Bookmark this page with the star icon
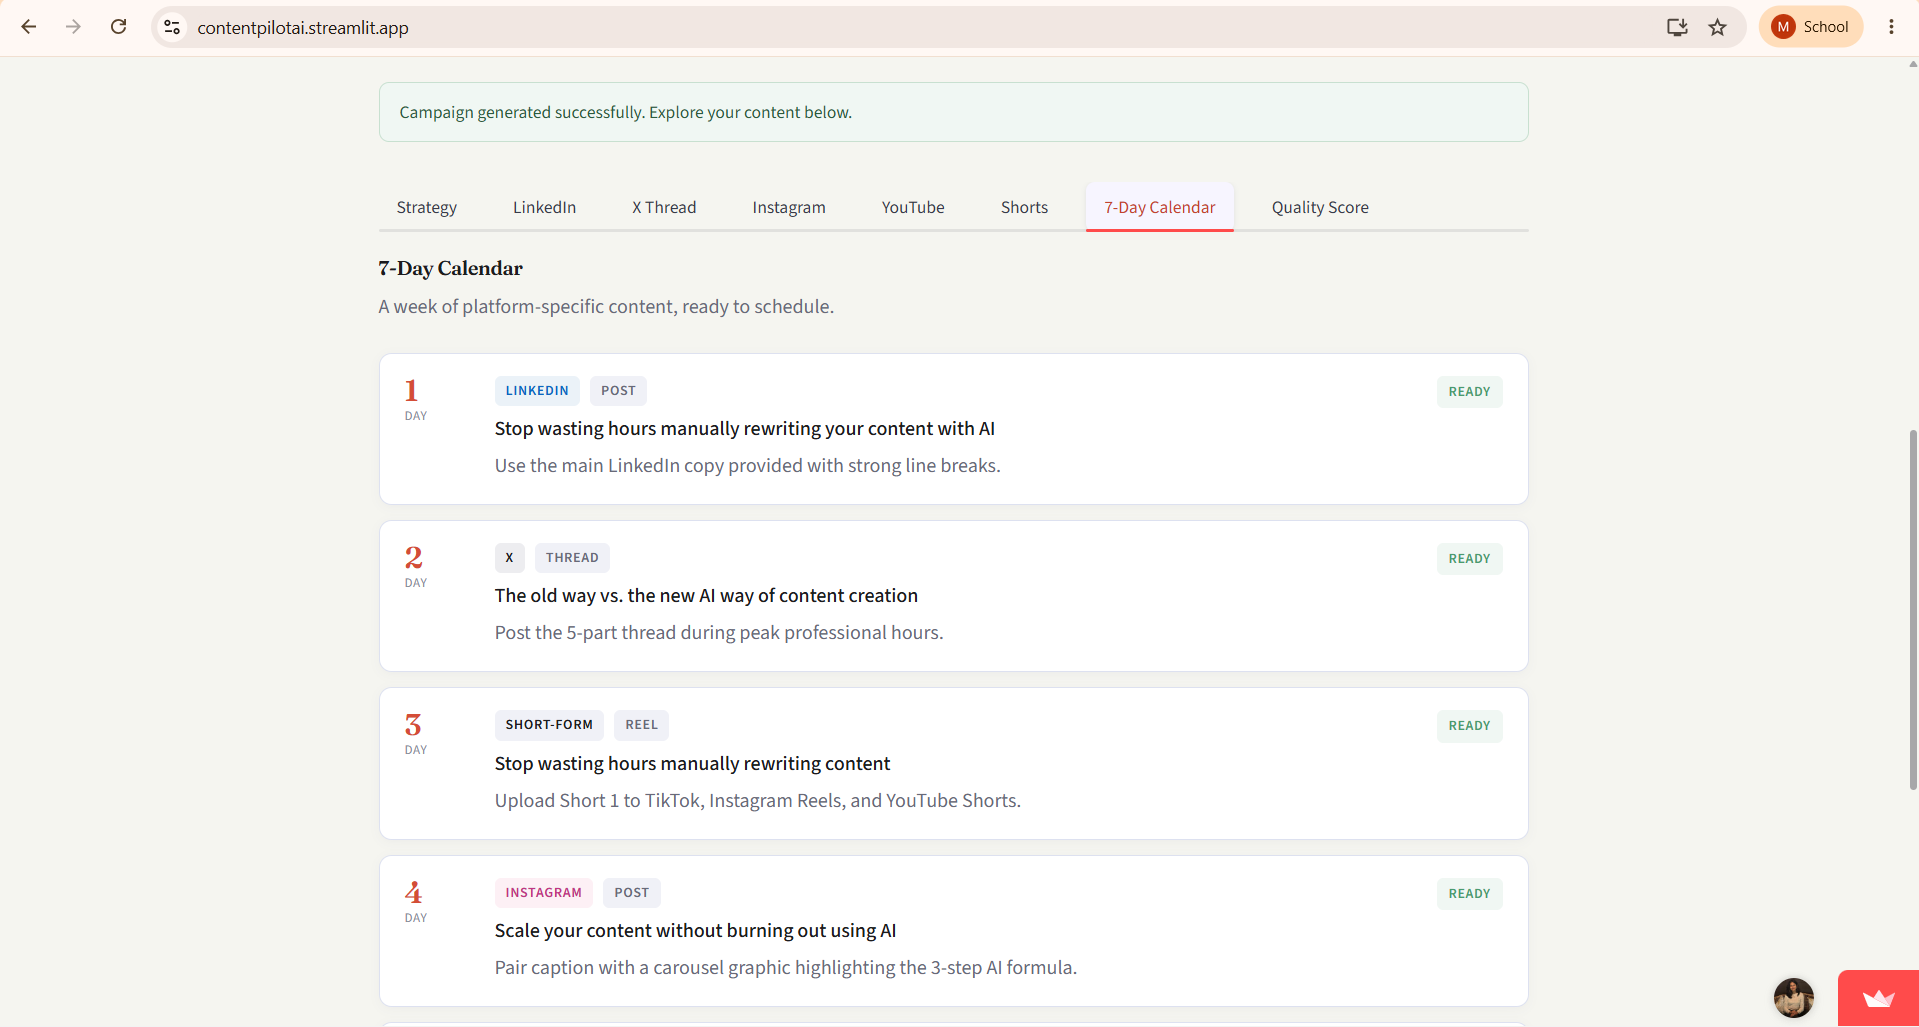The height and width of the screenshot is (1027, 1919). tap(1717, 27)
